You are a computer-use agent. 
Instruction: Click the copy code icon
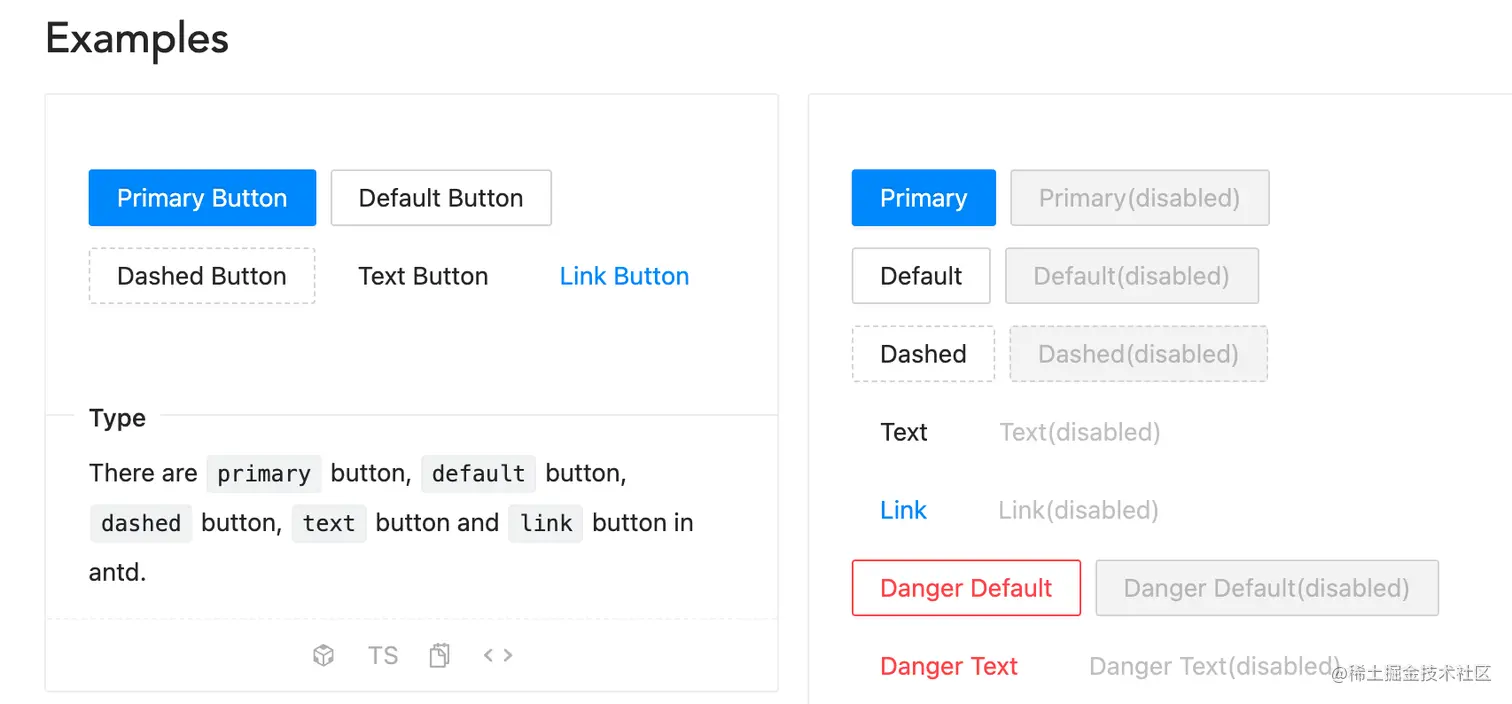click(x=439, y=655)
